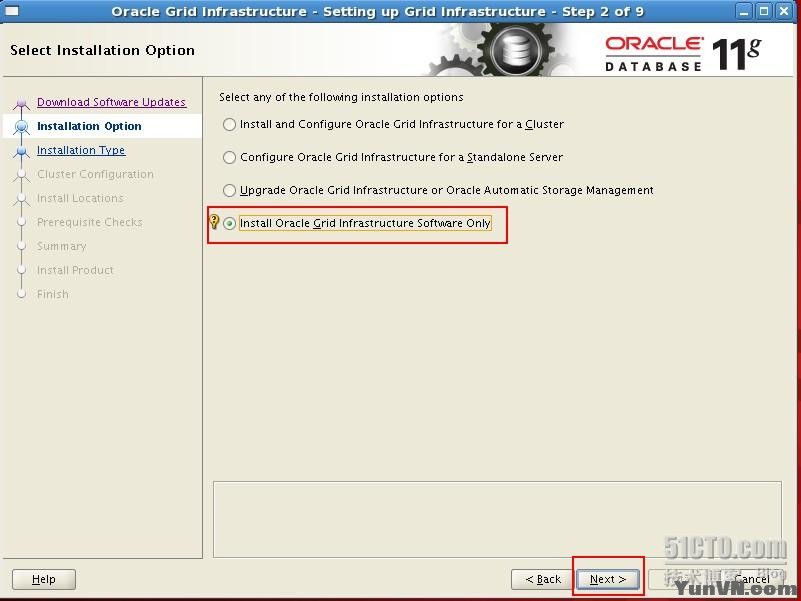Click the Prerequisite Checks step label
801x601 pixels.
89,222
